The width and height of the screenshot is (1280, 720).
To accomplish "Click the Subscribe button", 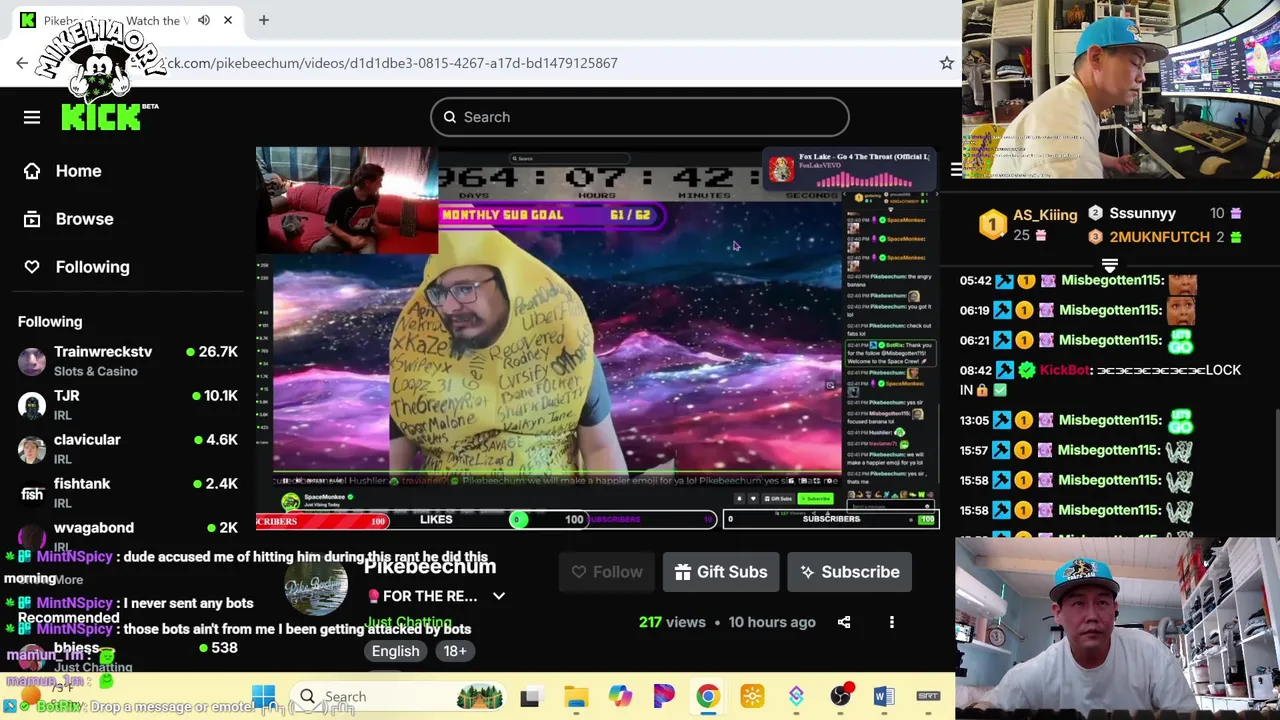I will pyautogui.click(x=849, y=572).
